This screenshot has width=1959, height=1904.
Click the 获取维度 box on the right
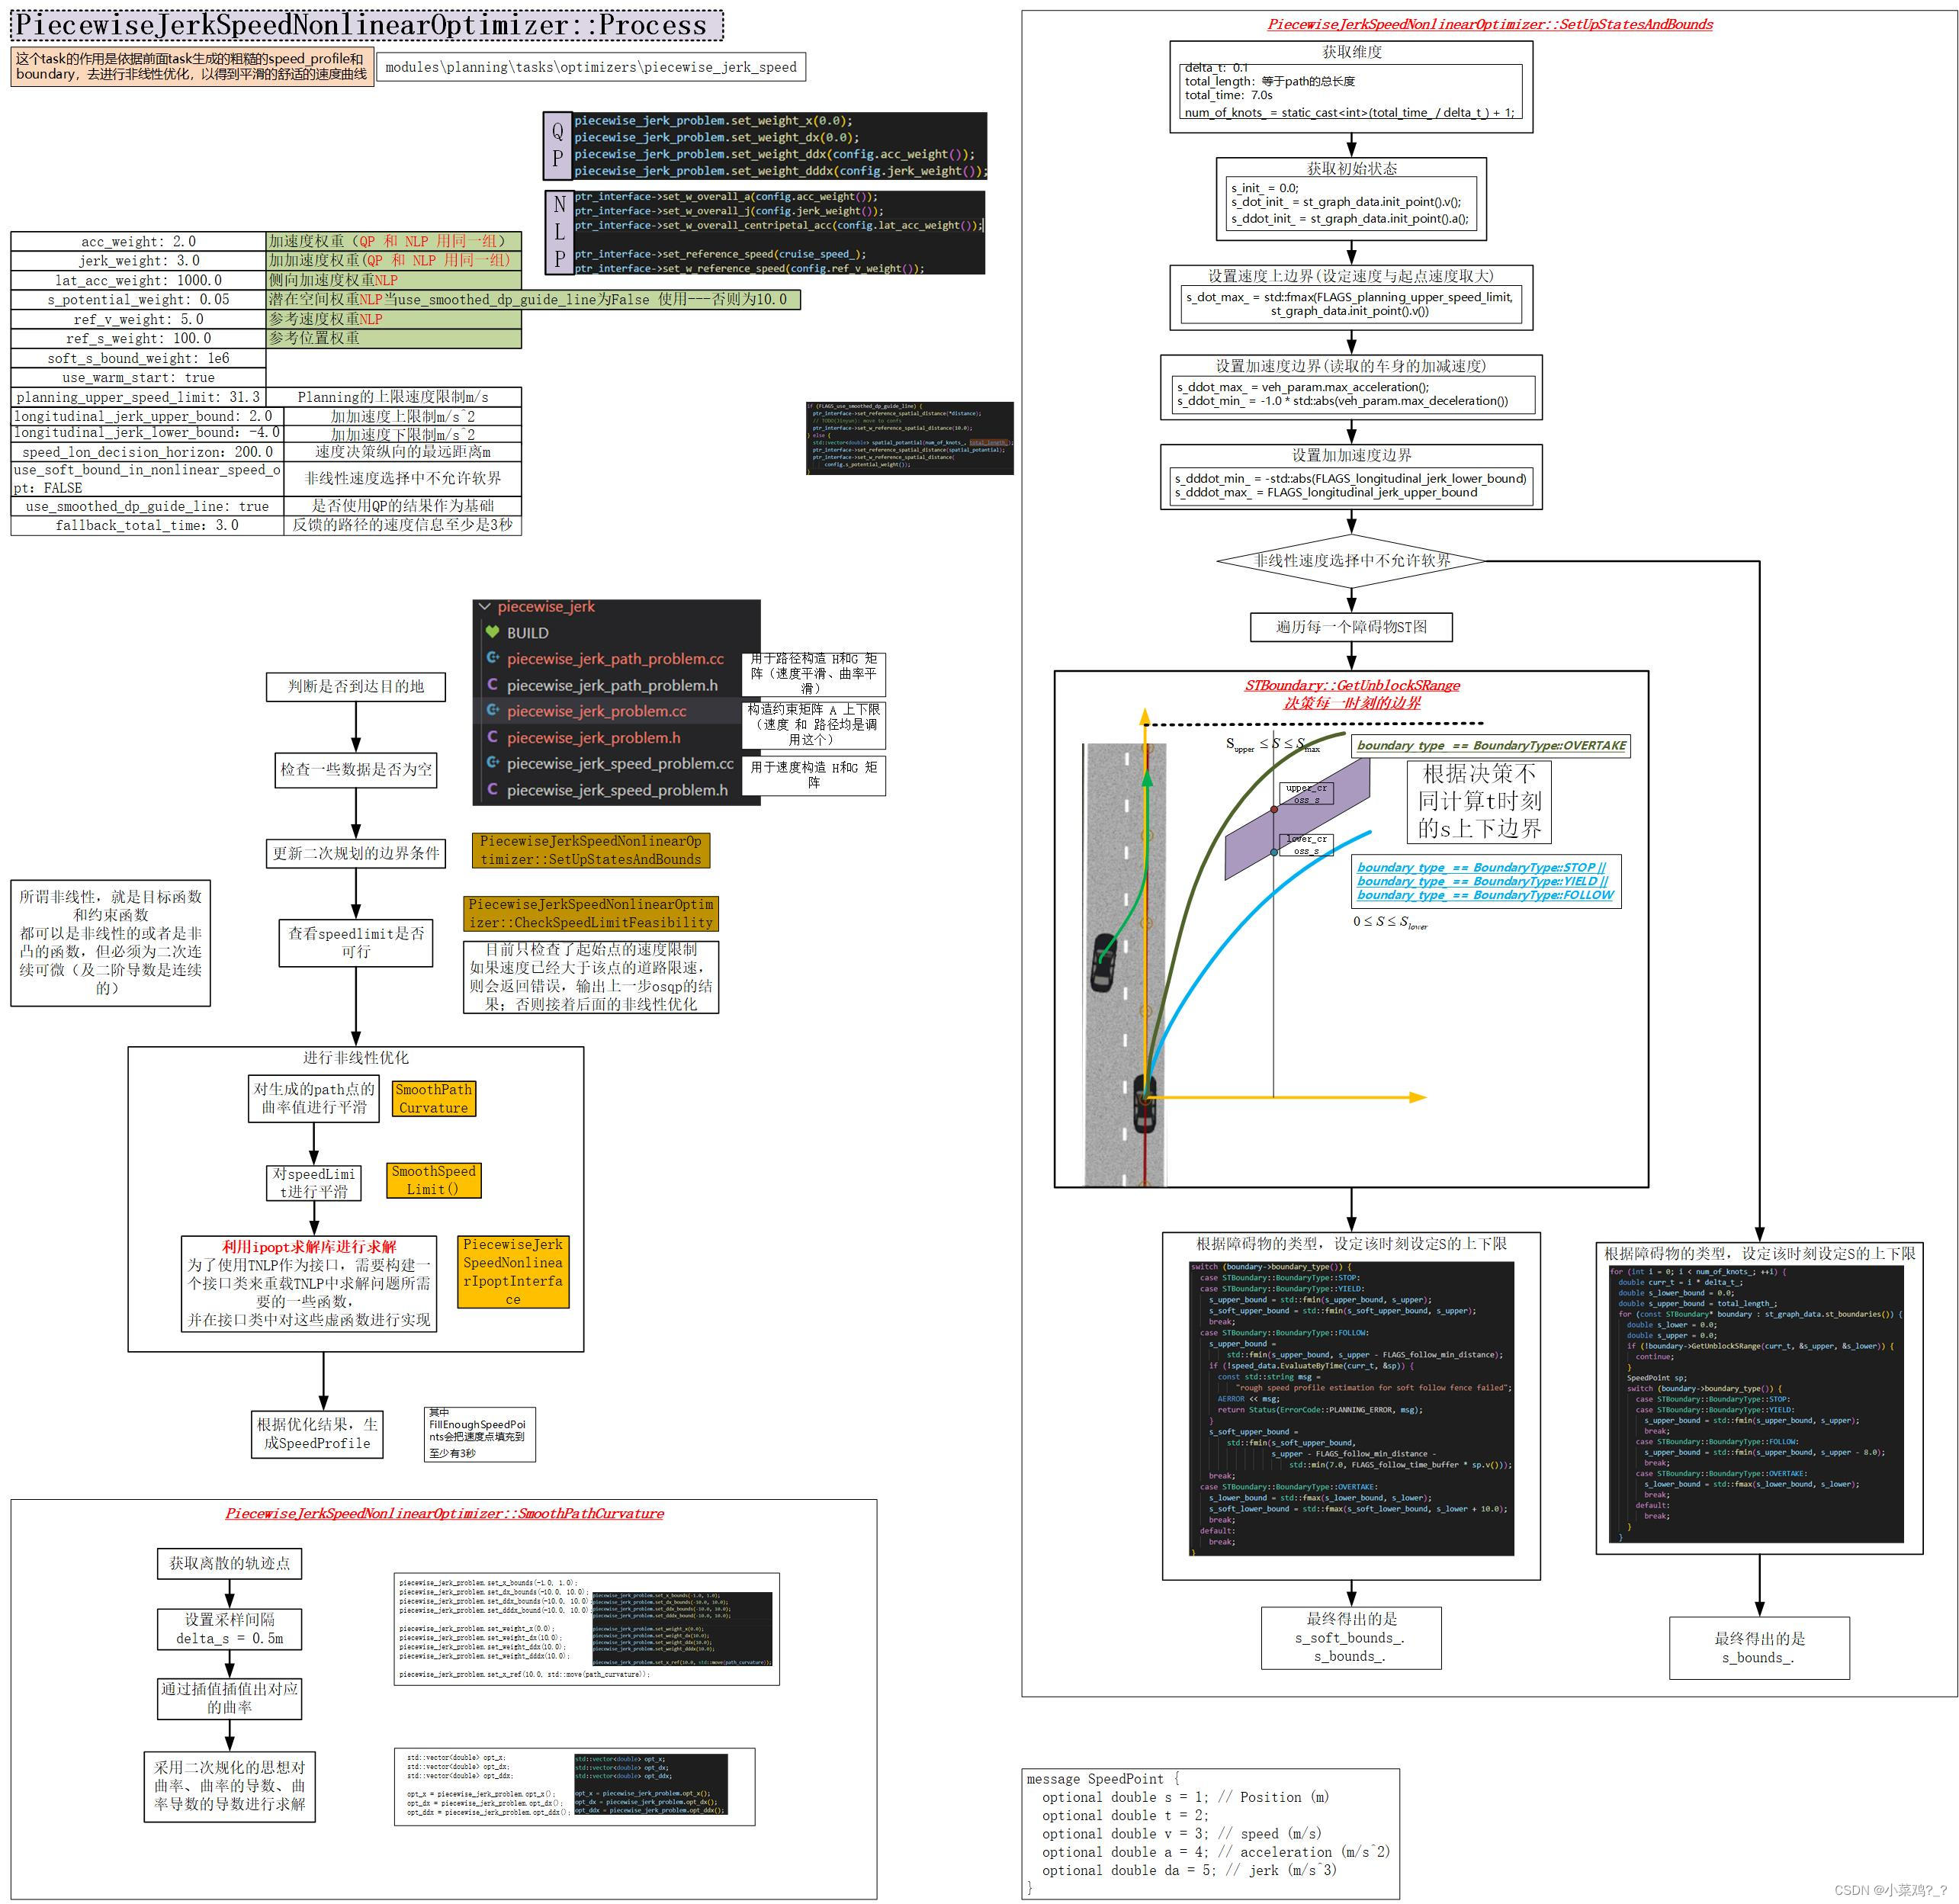tap(1351, 87)
